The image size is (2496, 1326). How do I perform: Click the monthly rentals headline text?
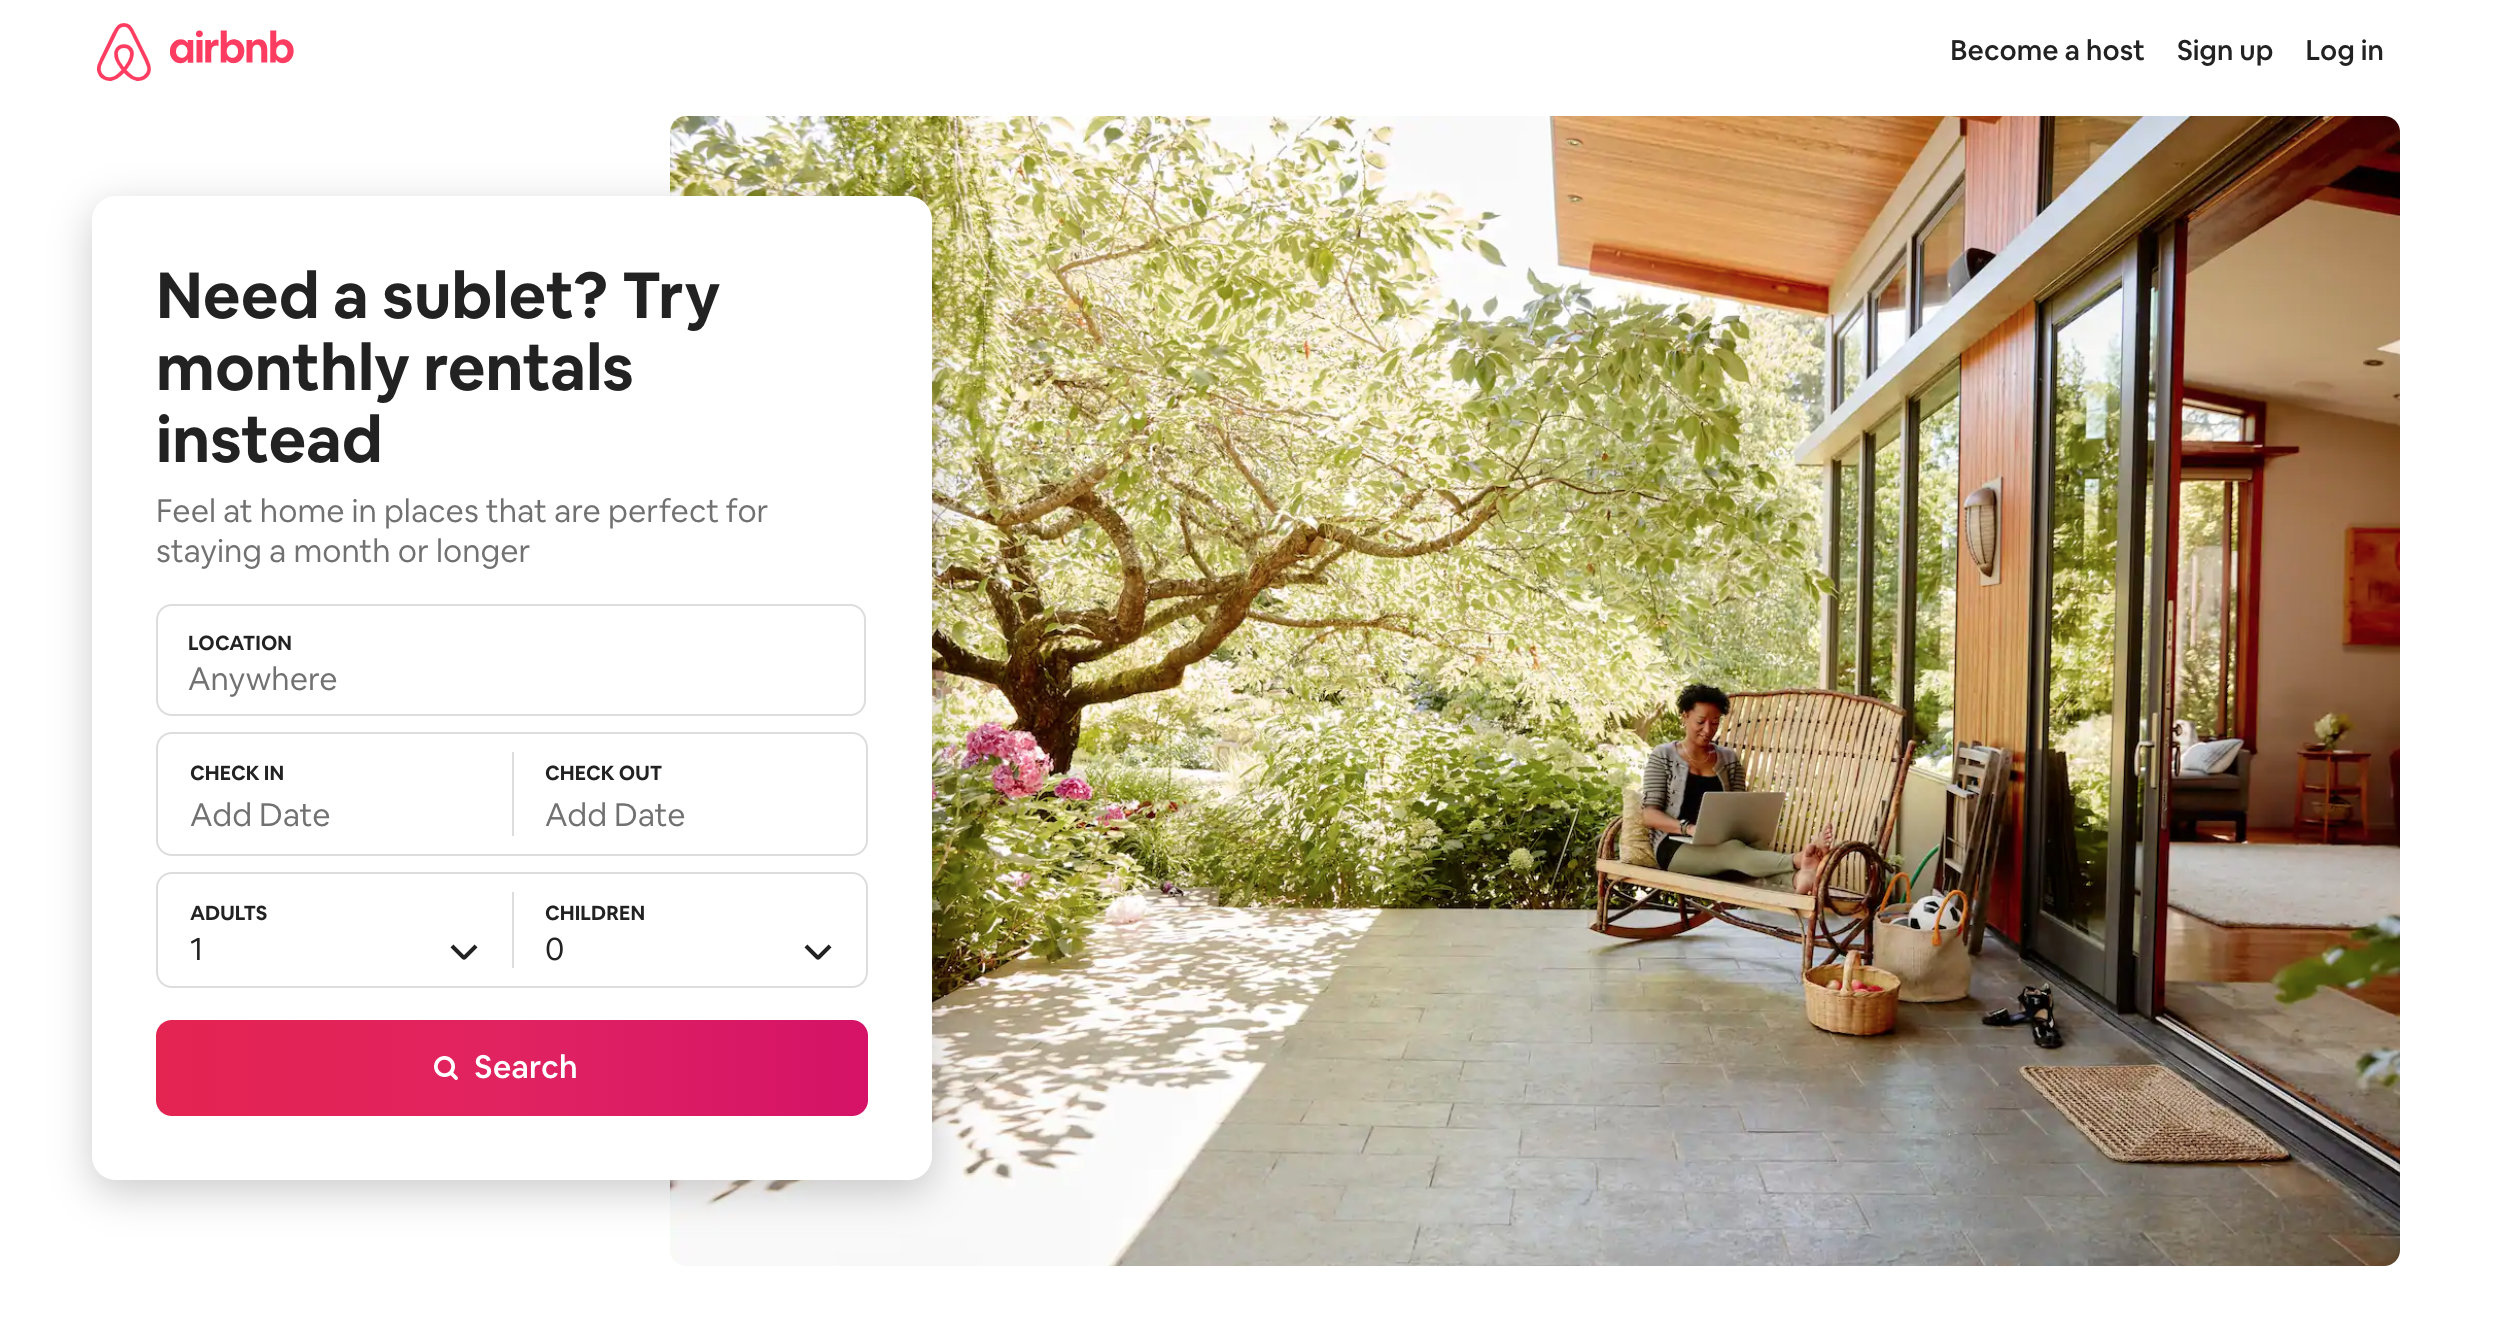(x=438, y=367)
